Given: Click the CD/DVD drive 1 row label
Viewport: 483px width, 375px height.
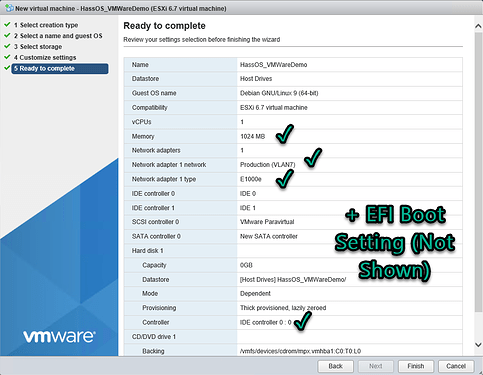Looking at the screenshot, I should click(154, 337).
